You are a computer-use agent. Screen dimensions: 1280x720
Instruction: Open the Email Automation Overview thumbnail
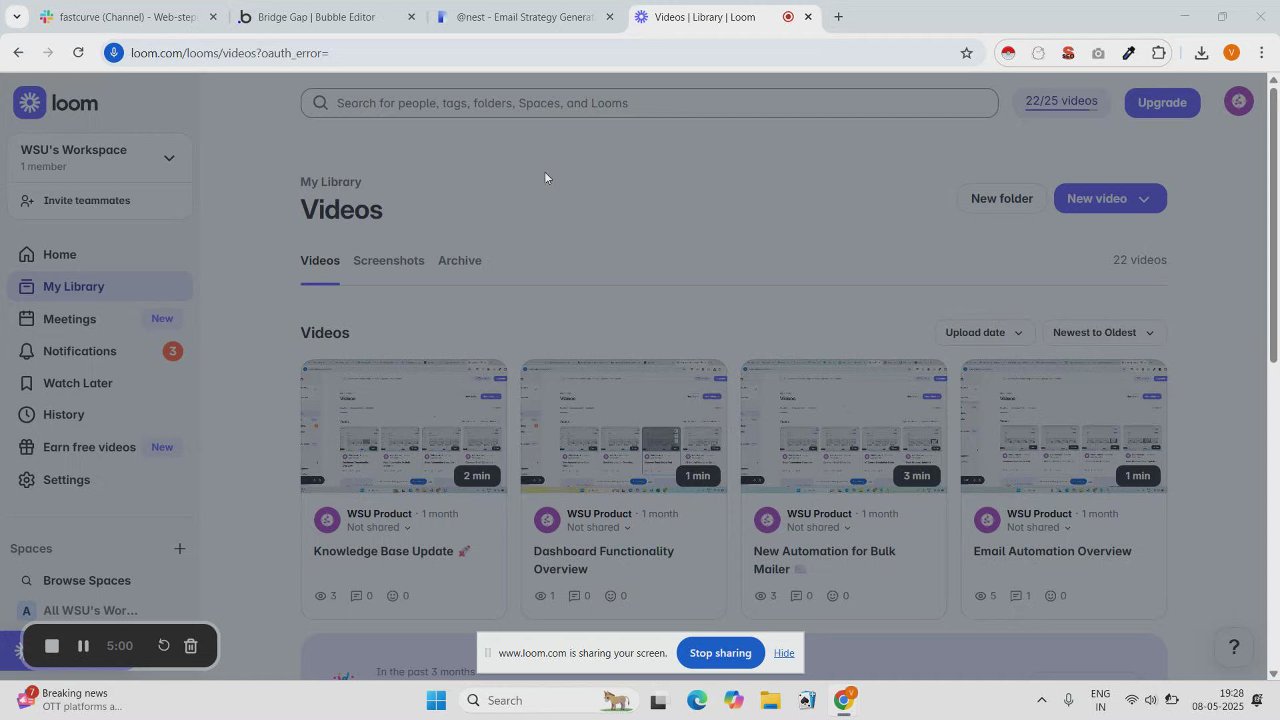click(1064, 427)
